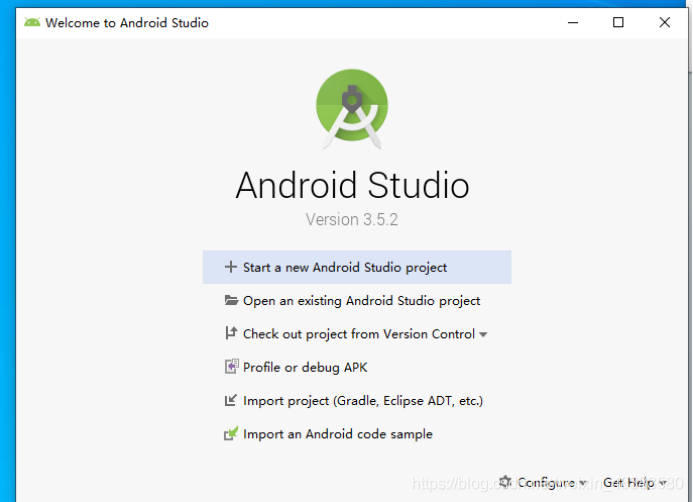
Task: Click the open folder icon for existing project
Action: tap(231, 300)
